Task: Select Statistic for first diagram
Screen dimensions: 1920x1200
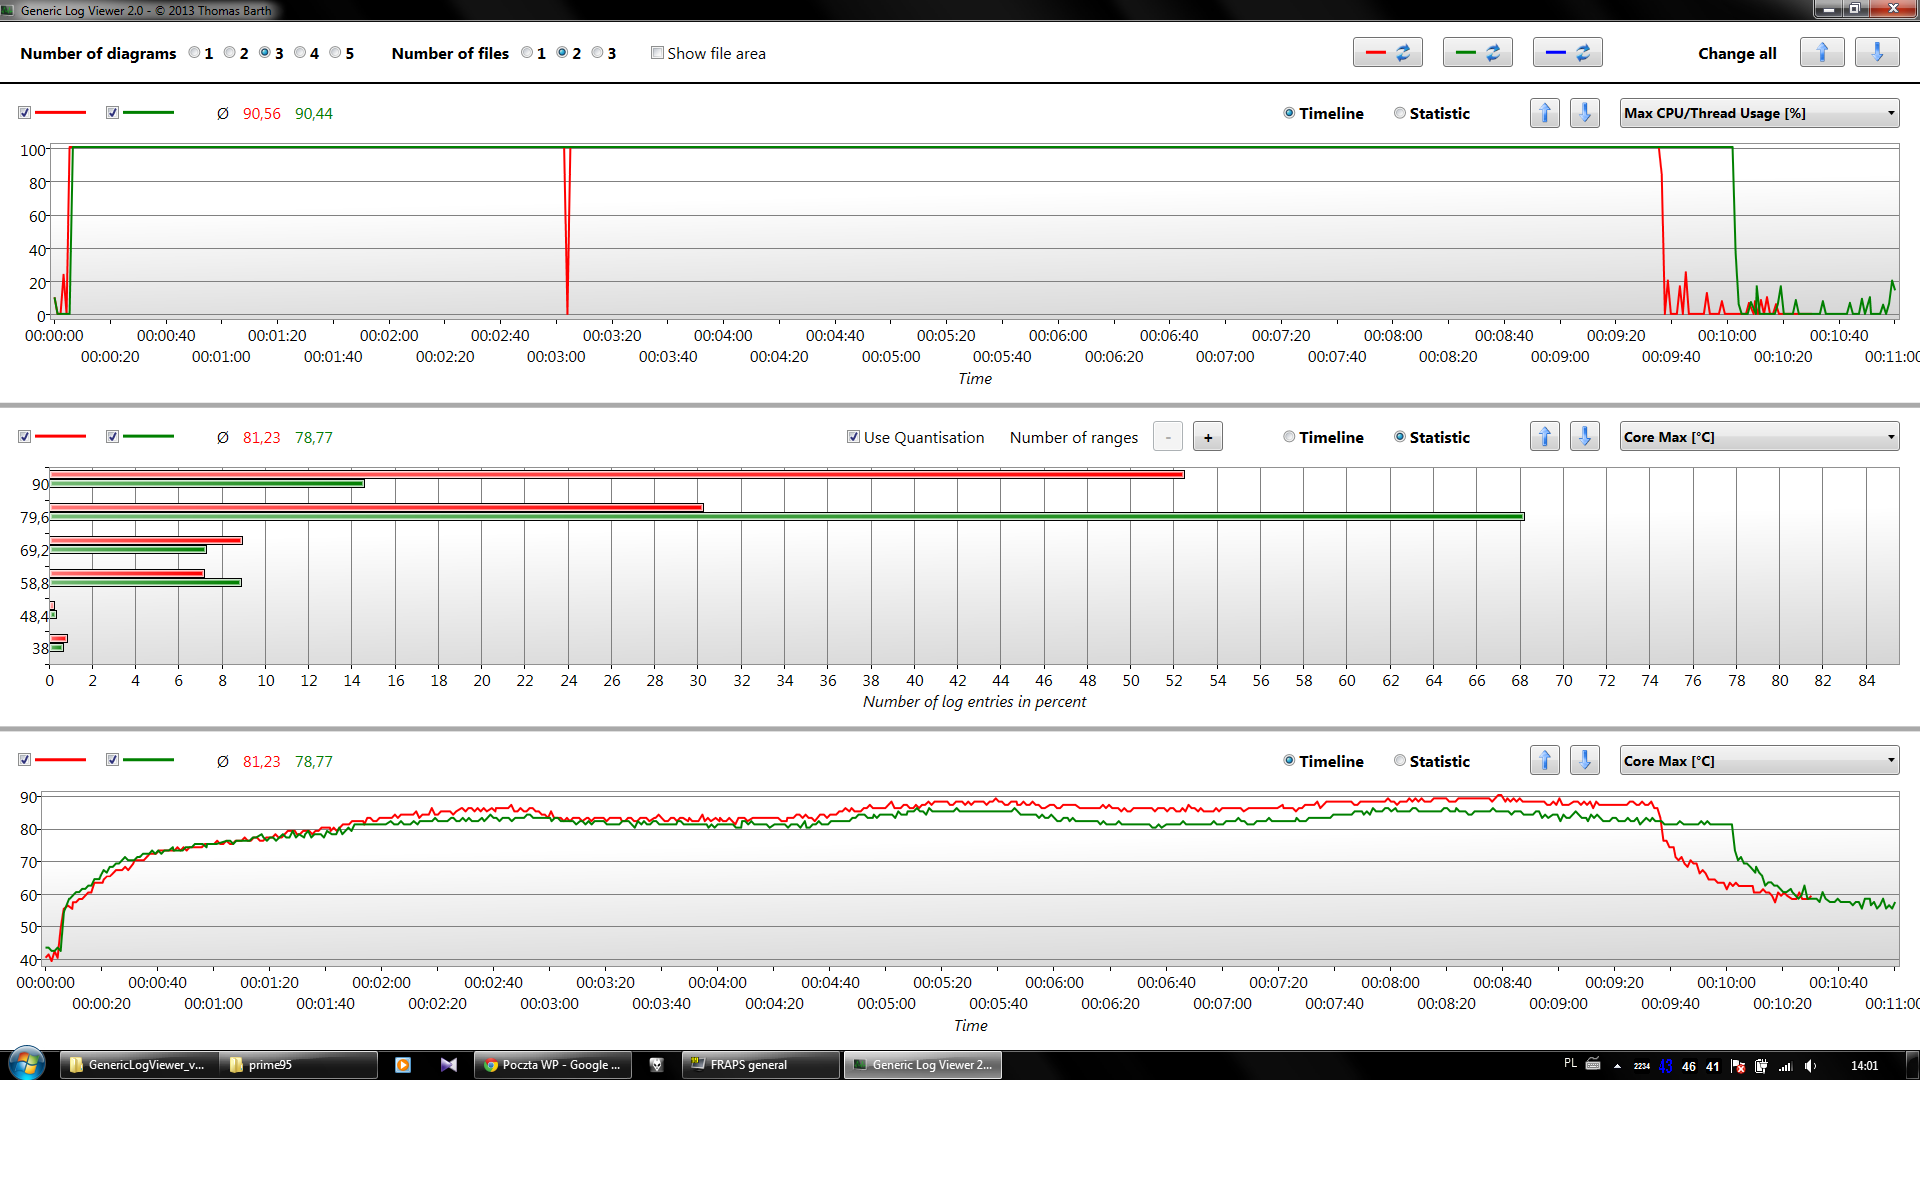Action: [1400, 113]
